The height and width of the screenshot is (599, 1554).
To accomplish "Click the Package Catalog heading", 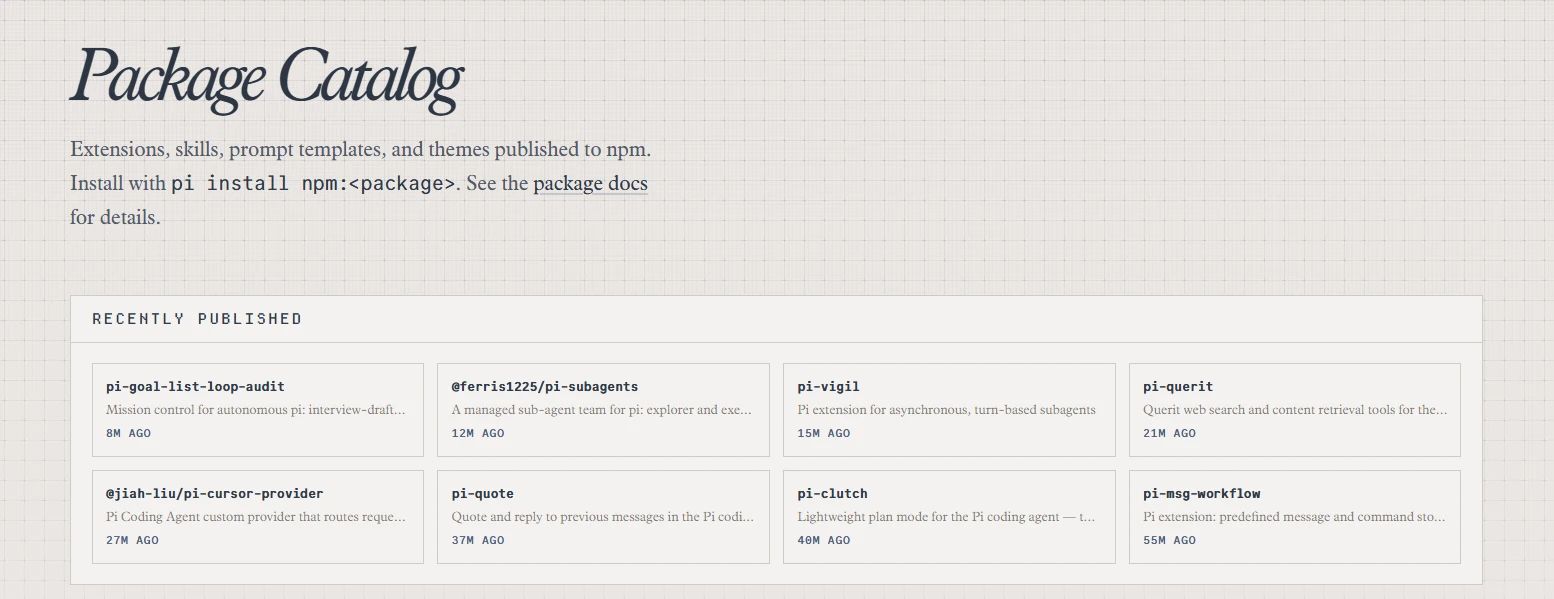I will click(266, 78).
